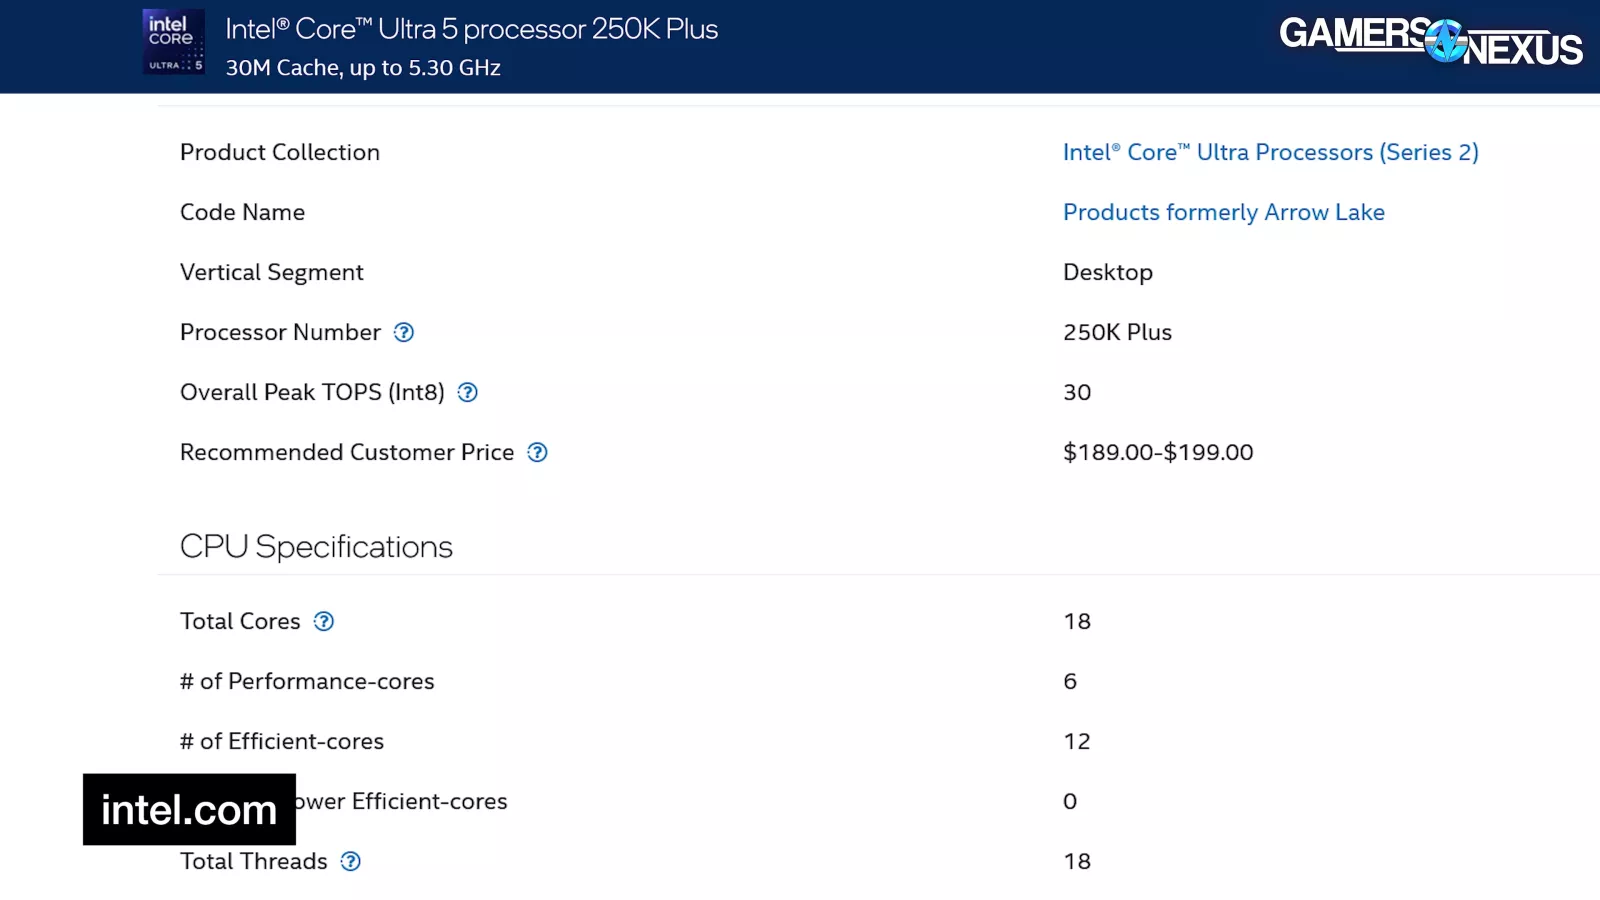Show help for Total Cores
1600x900 pixels.
324,622
